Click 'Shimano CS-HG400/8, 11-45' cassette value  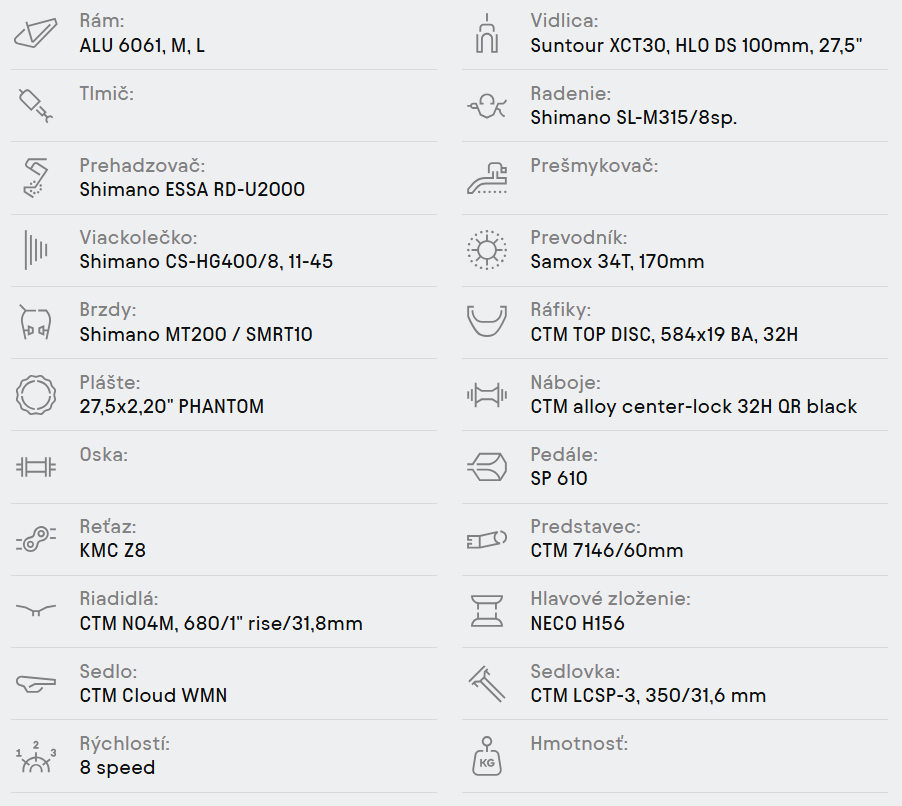coord(206,262)
